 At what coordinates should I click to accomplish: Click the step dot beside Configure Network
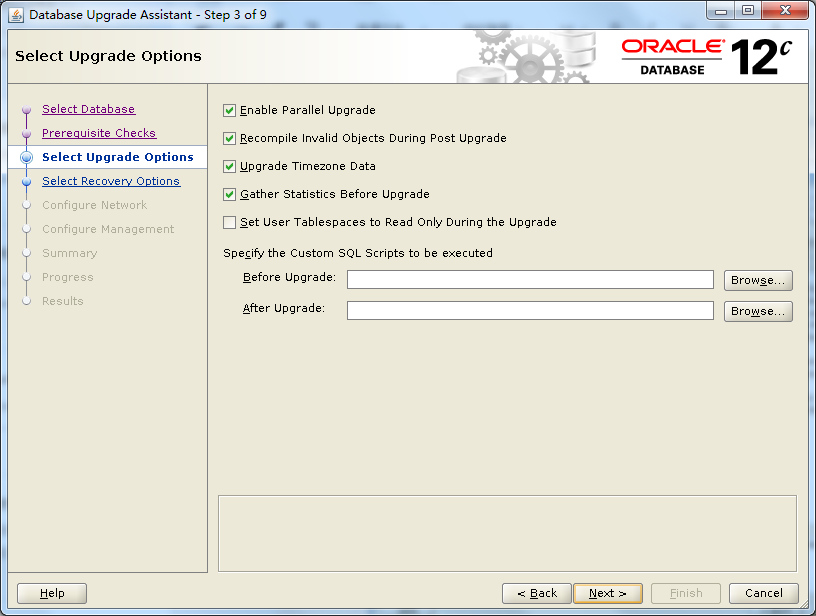pyautogui.click(x=26, y=205)
